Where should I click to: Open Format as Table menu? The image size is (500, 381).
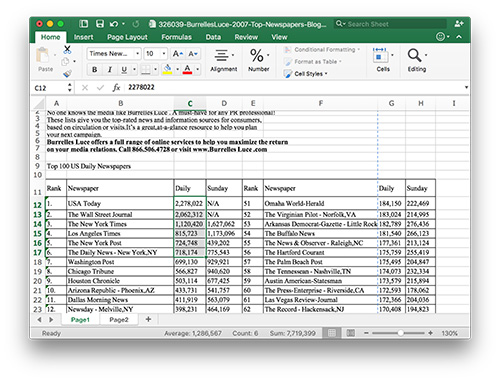point(313,62)
